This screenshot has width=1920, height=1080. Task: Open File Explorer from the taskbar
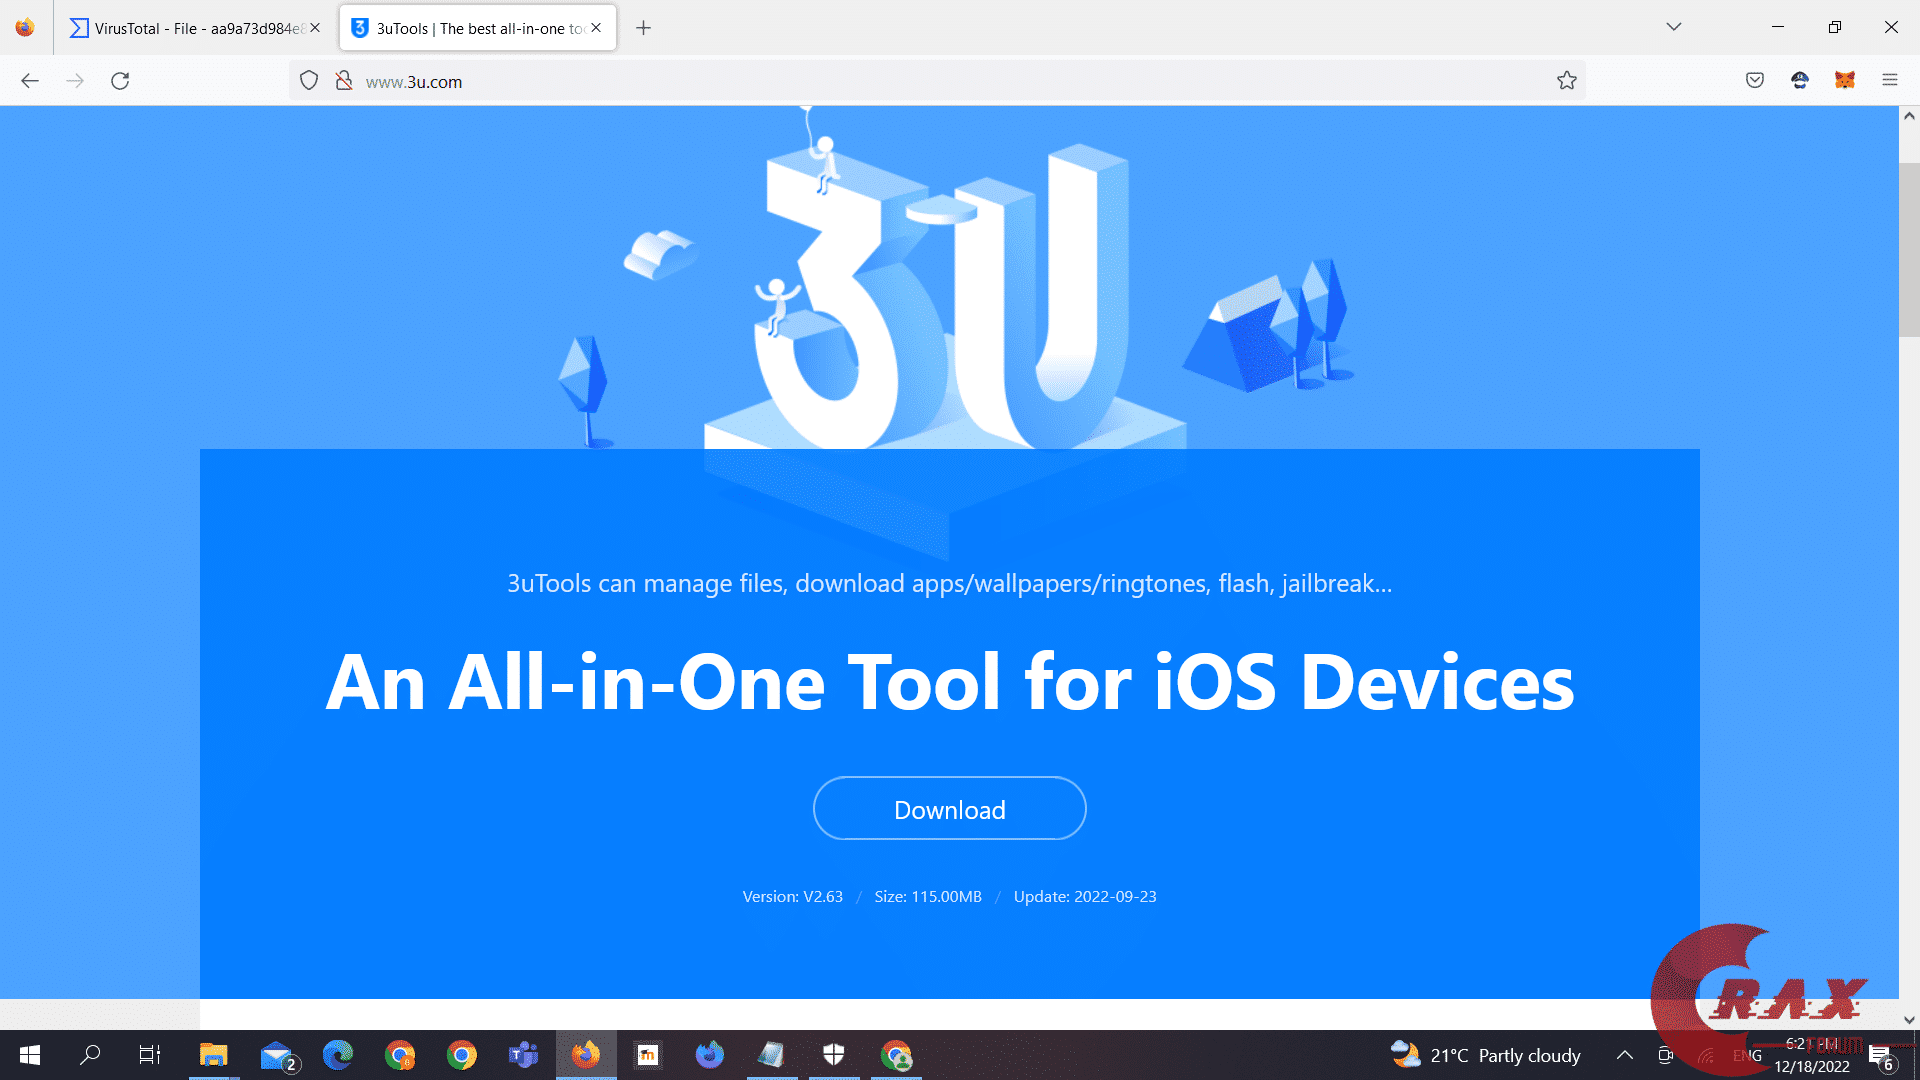click(x=214, y=1055)
